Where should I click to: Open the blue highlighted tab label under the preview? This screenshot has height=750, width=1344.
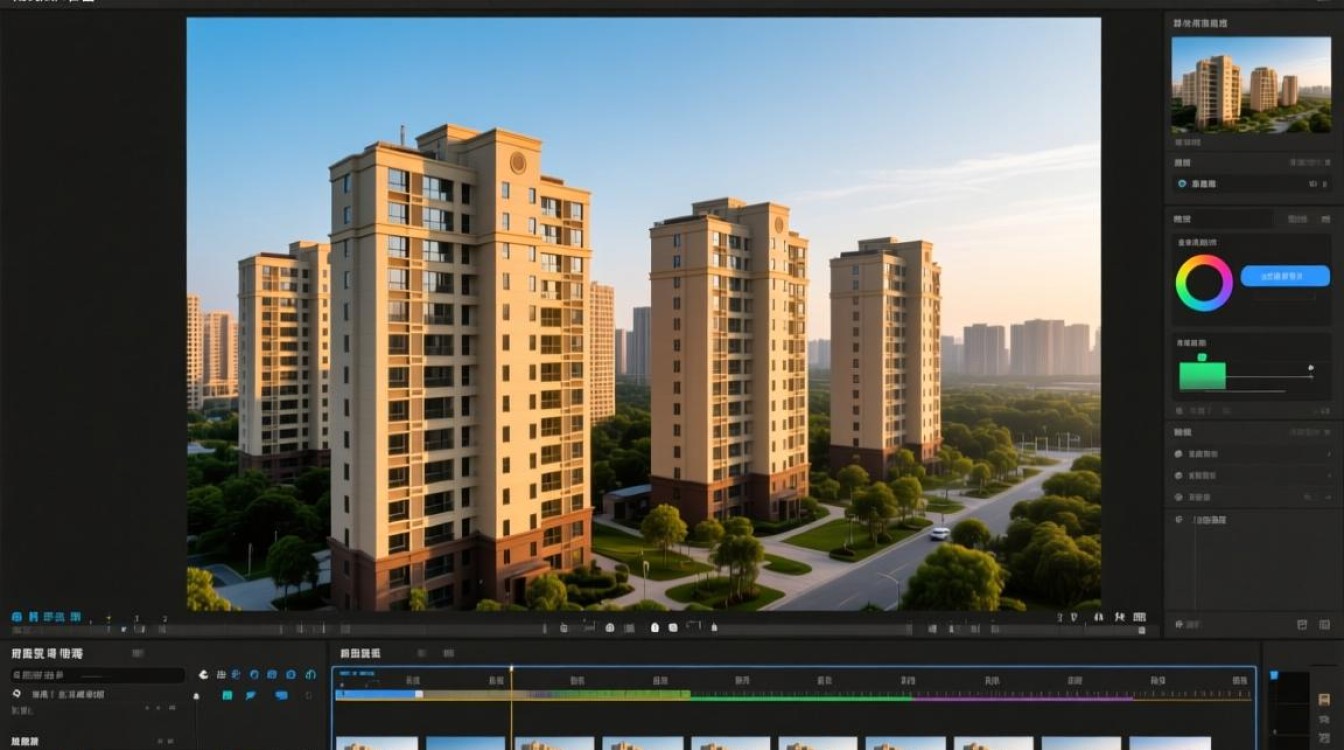click(x=46, y=618)
